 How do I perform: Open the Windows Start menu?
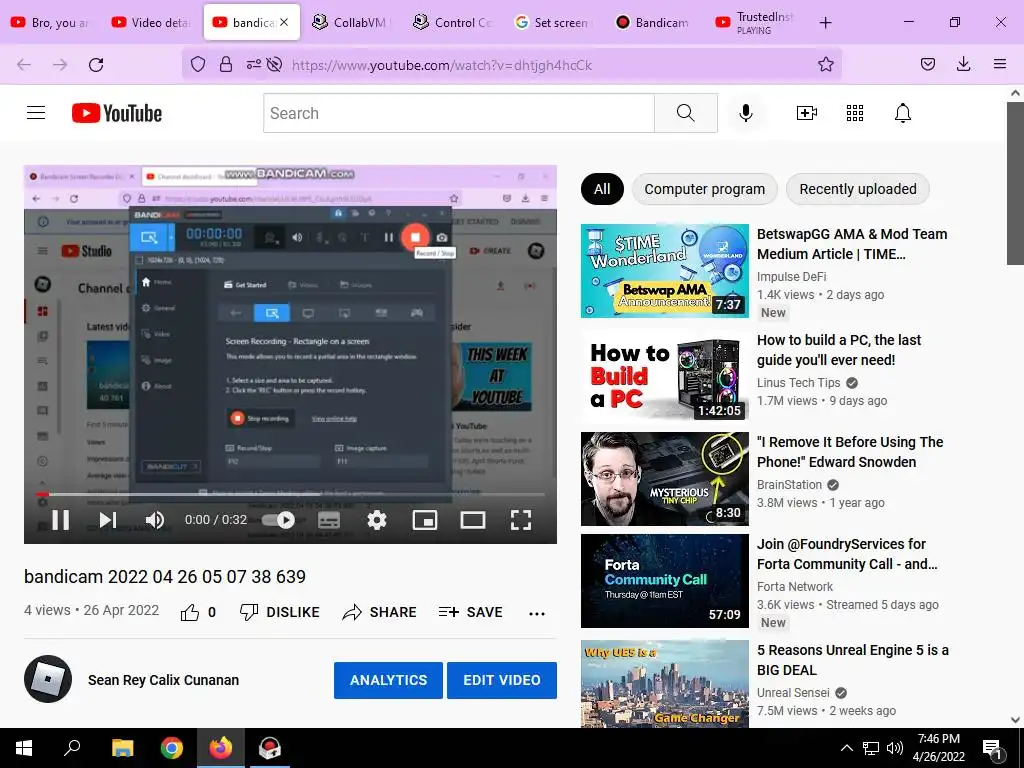[24, 748]
